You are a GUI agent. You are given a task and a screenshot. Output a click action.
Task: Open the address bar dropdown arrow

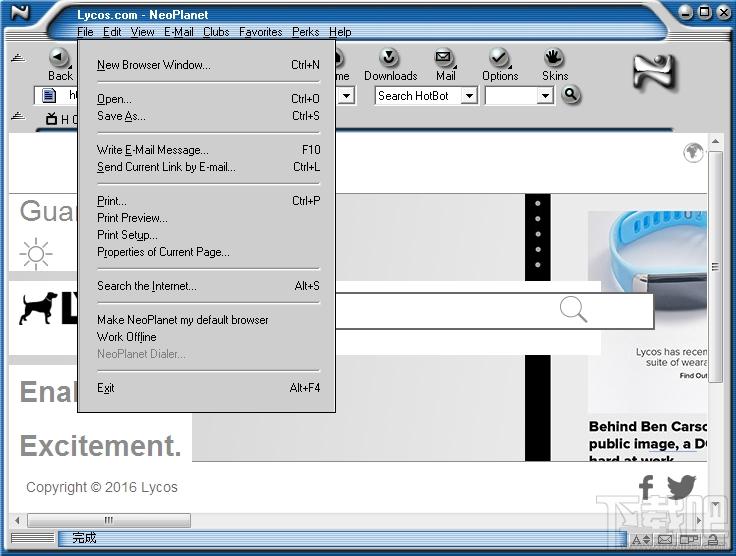tap(346, 96)
